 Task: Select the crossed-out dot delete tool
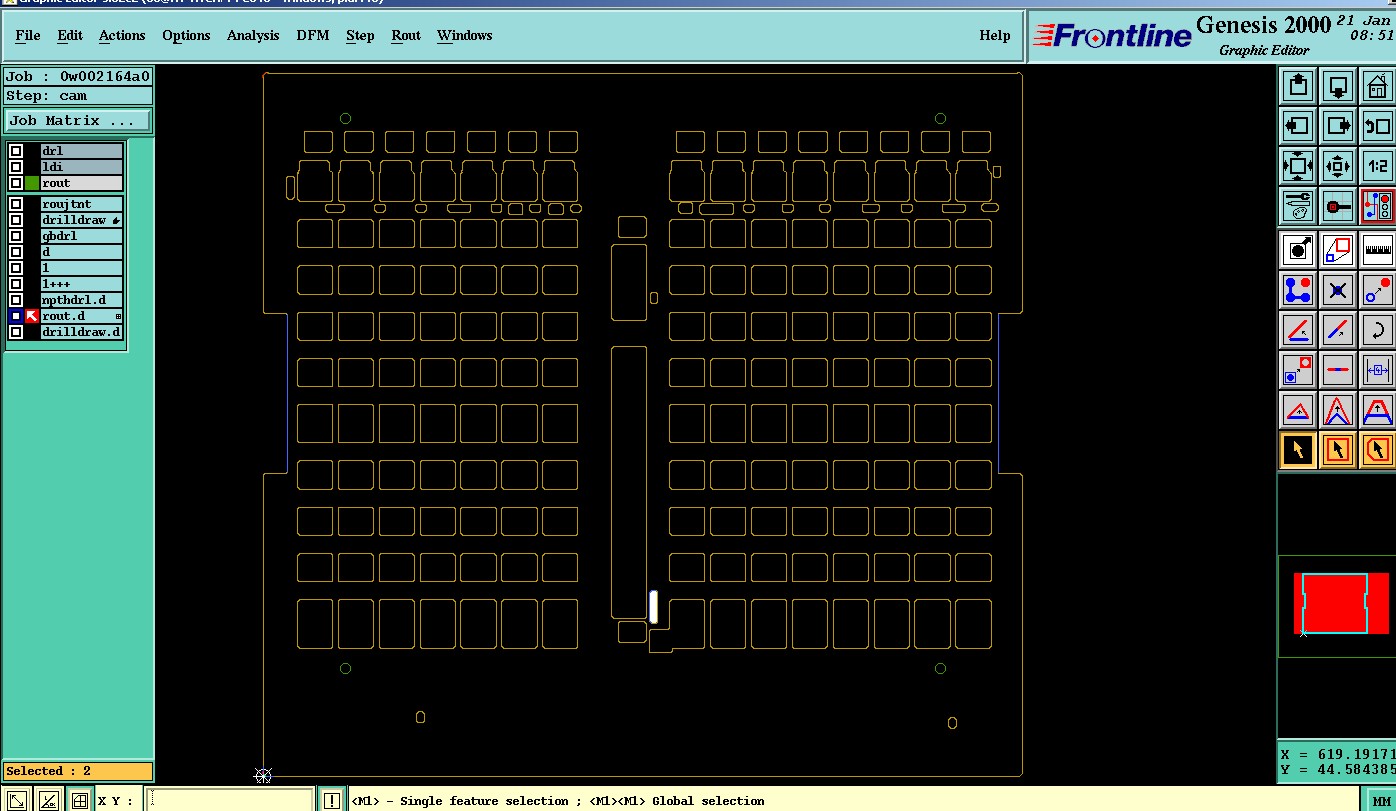tap(1338, 290)
